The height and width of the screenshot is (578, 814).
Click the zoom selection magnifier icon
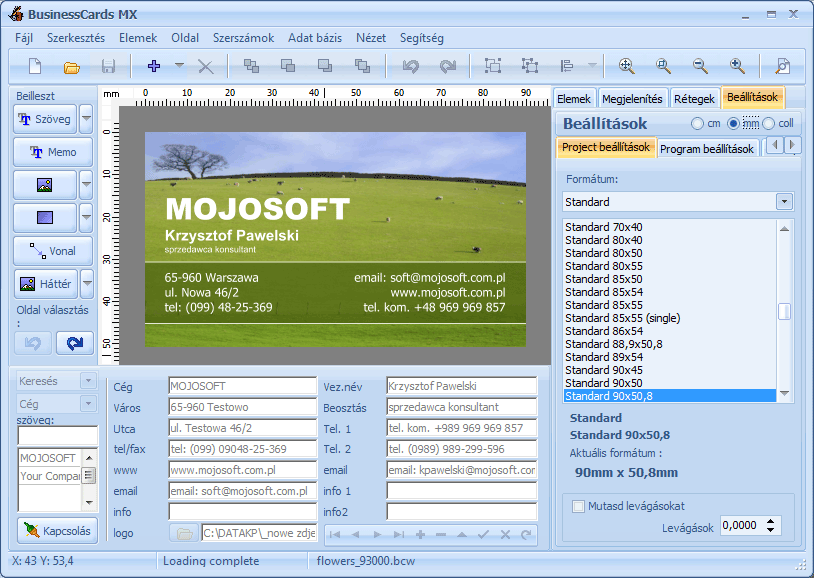663,66
